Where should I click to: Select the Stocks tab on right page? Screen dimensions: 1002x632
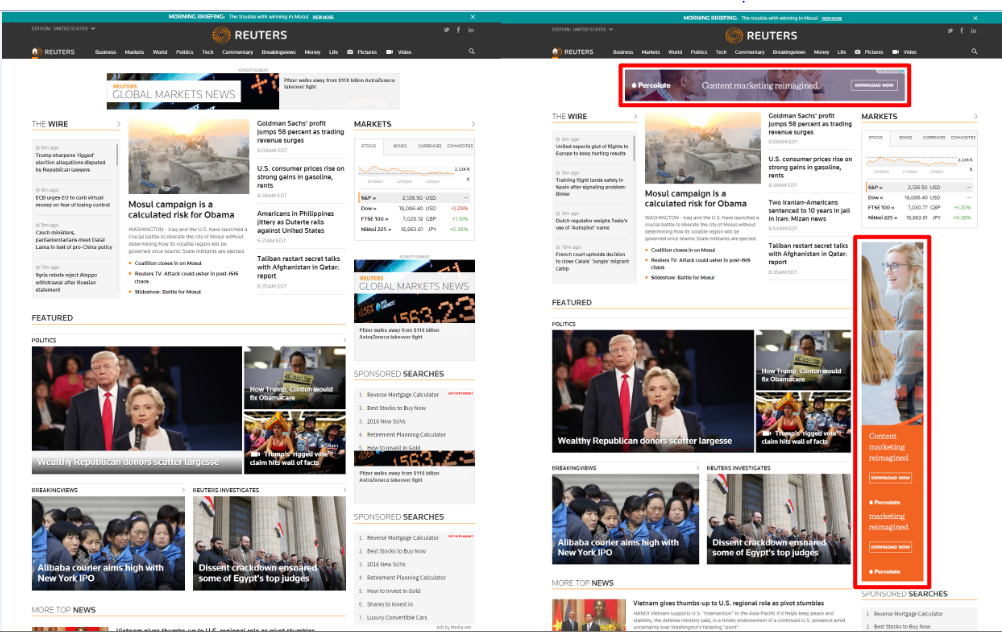click(x=875, y=137)
